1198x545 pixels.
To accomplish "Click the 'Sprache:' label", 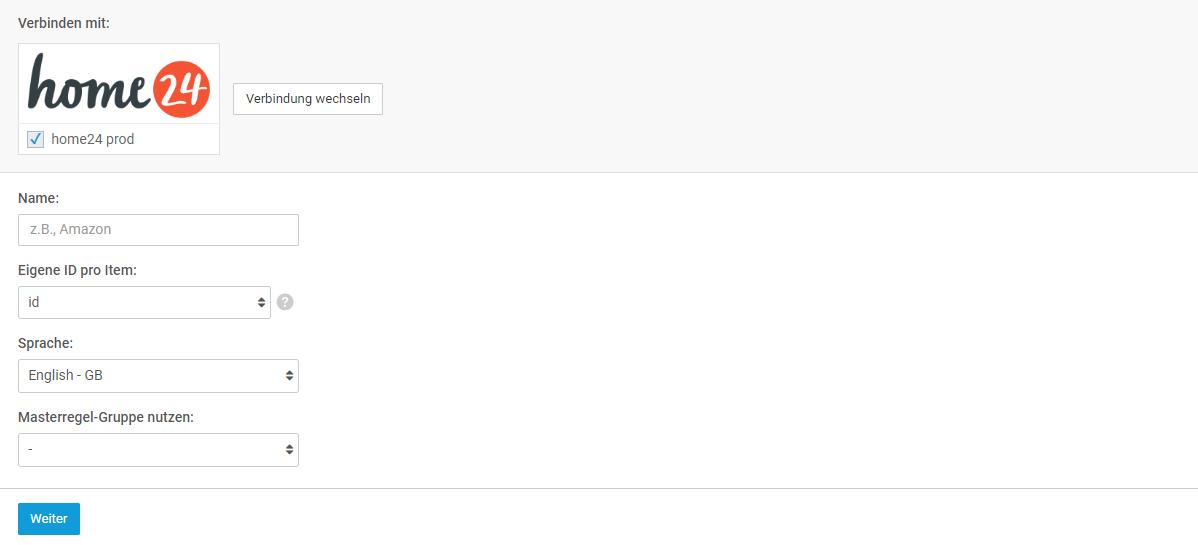I will (45, 344).
